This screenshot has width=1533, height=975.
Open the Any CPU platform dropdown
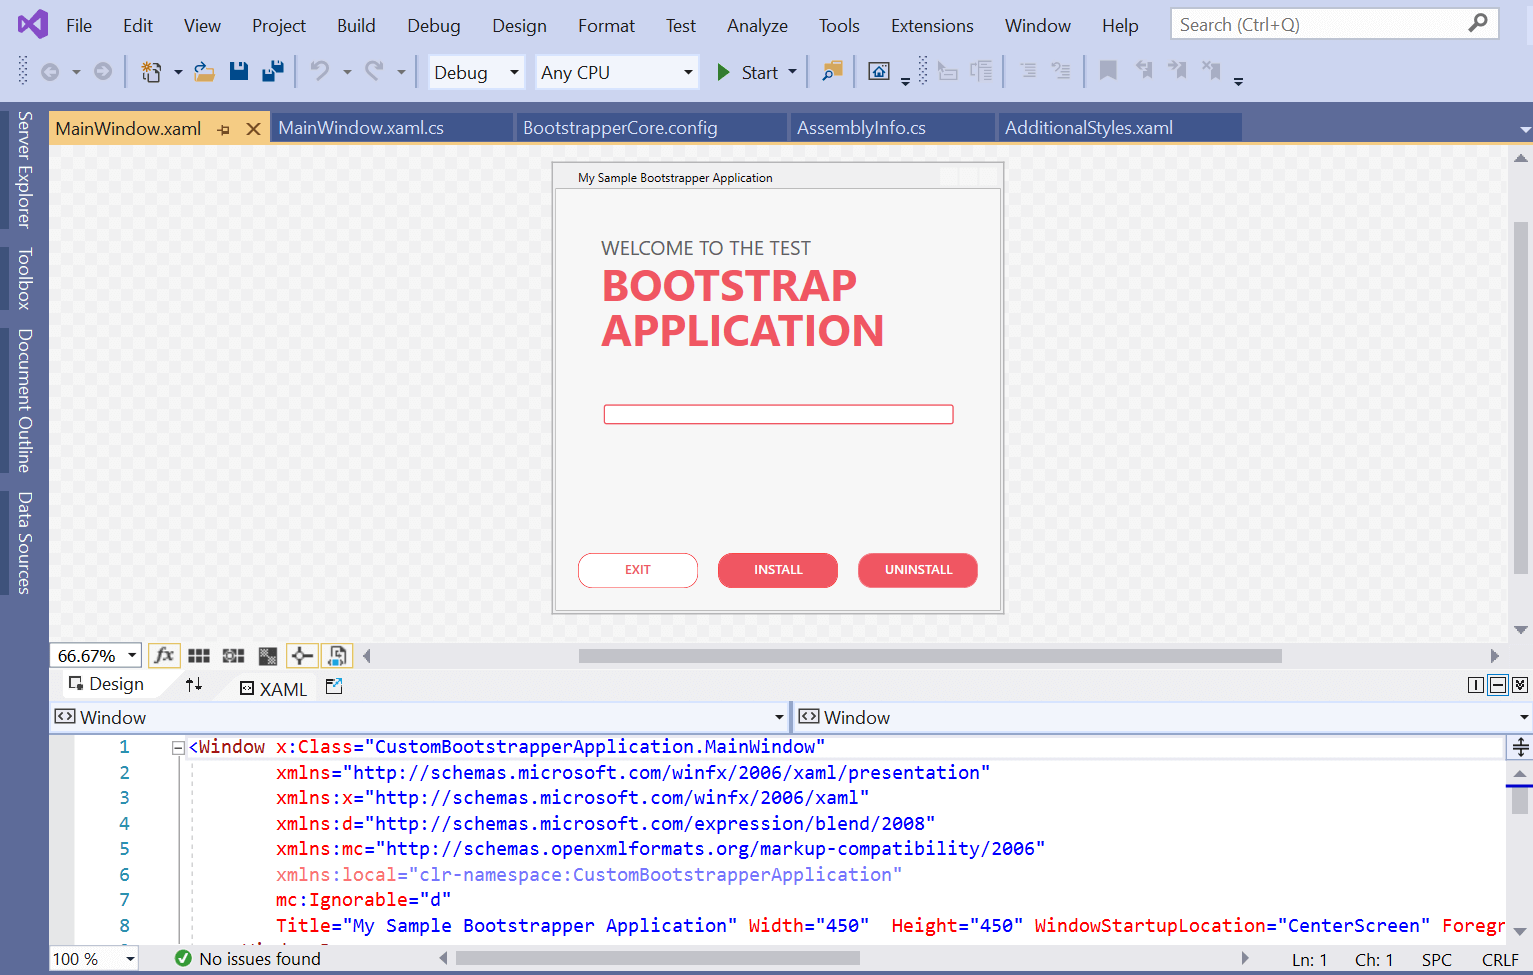(617, 72)
